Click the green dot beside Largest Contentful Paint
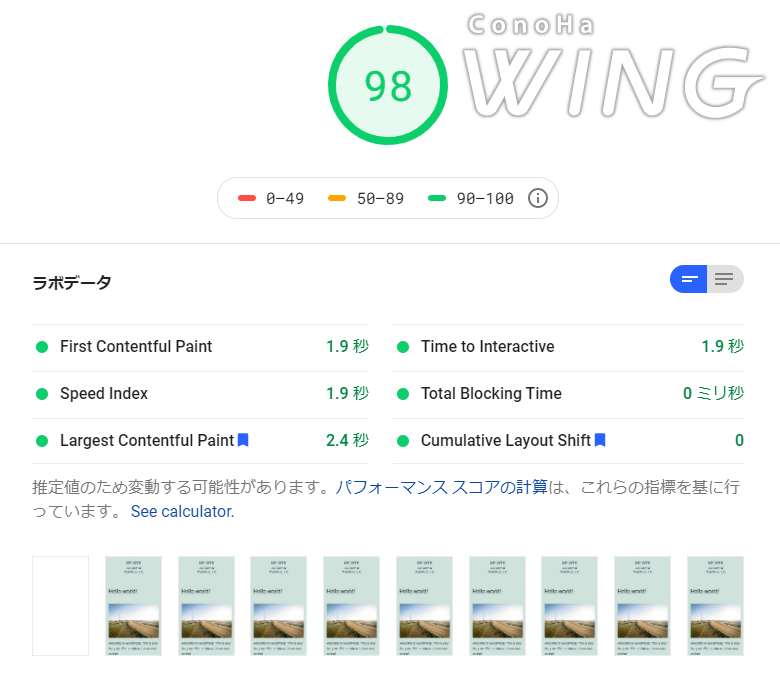 coord(42,441)
